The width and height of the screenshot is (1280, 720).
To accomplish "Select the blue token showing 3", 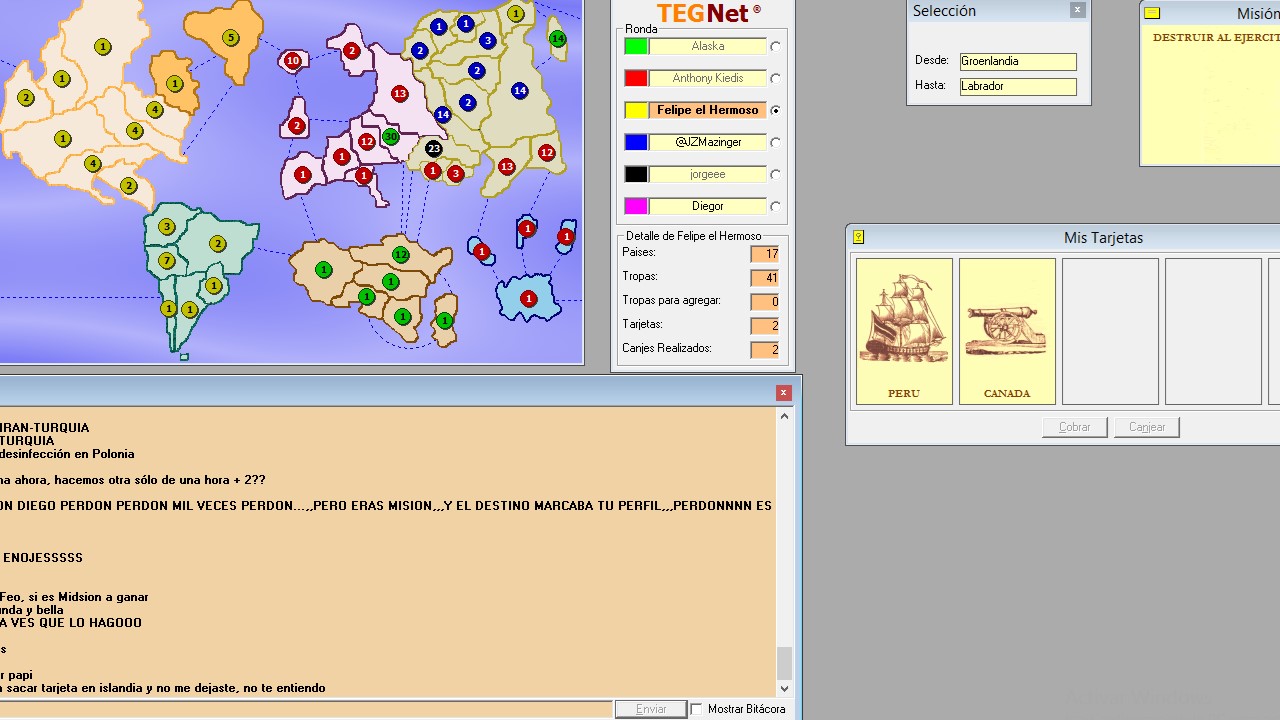I will pos(487,41).
